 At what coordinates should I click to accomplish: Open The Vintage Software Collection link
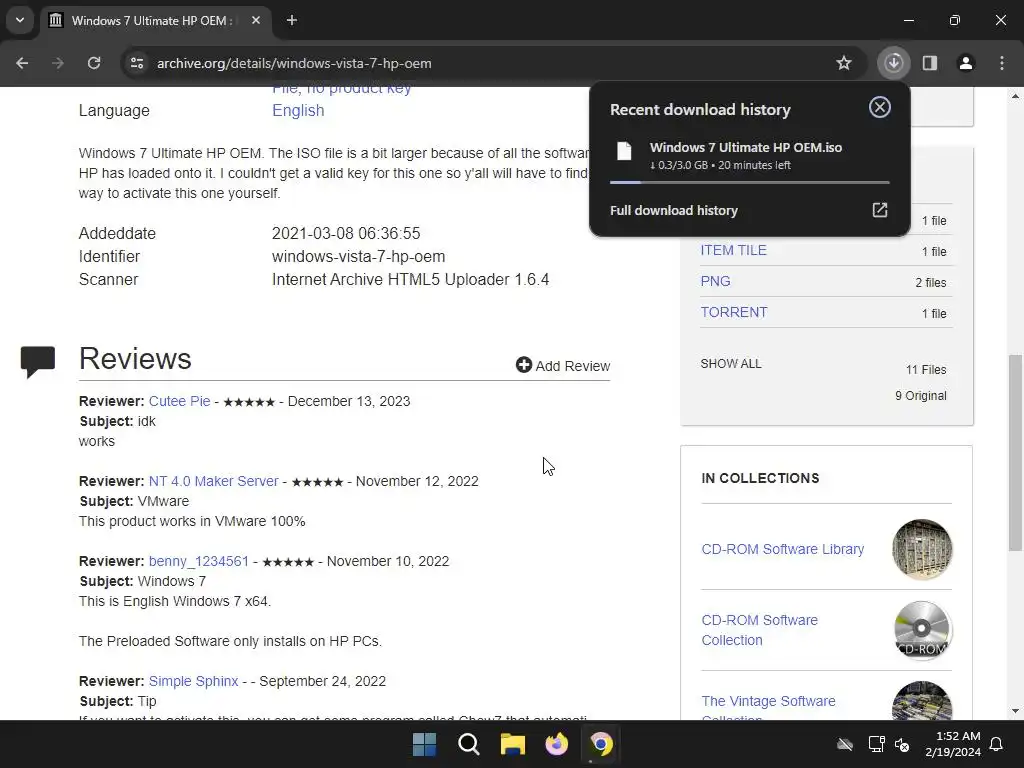pyautogui.click(x=769, y=708)
